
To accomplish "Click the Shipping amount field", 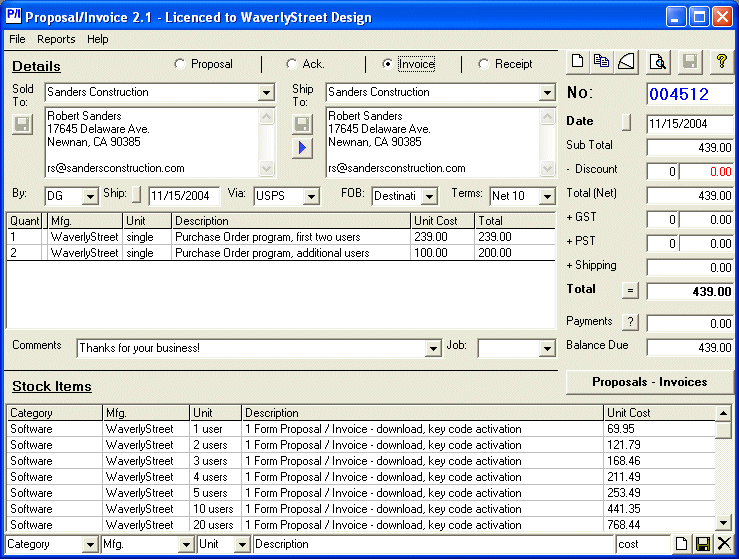I will pyautogui.click(x=690, y=268).
